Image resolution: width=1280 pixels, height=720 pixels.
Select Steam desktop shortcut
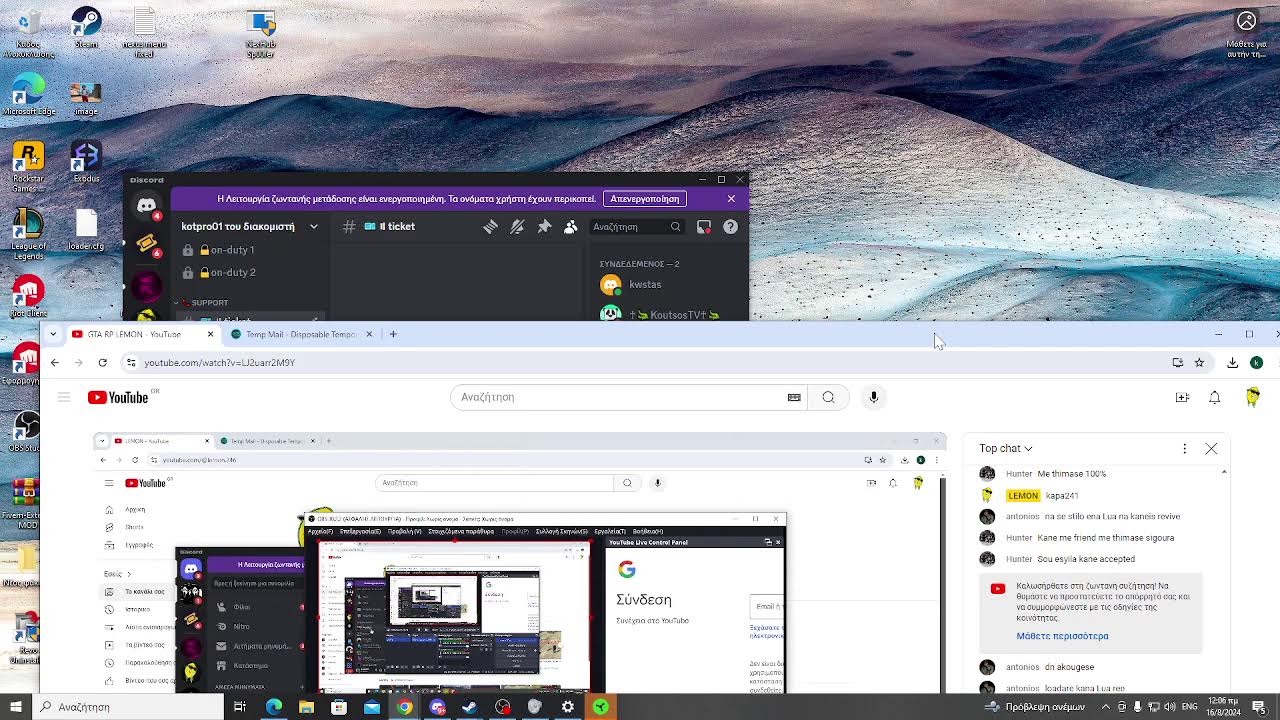[x=86, y=28]
